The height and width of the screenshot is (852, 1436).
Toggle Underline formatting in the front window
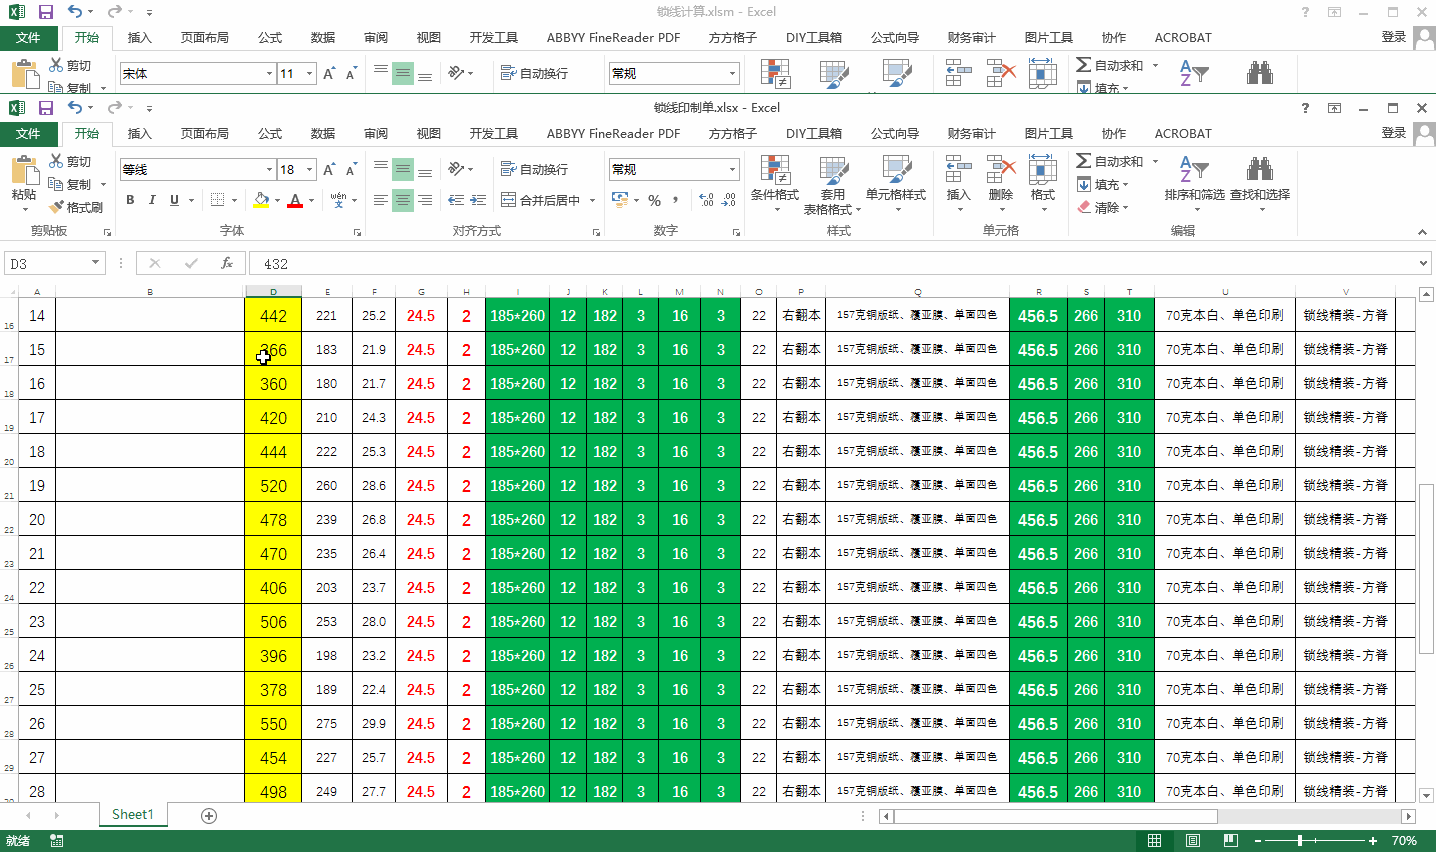pos(174,200)
